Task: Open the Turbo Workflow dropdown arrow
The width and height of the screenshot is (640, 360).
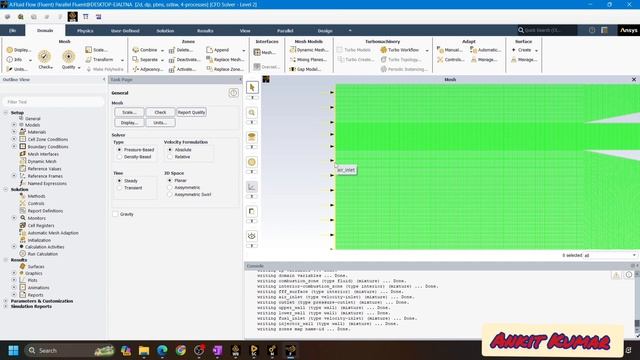Action: coord(427,50)
